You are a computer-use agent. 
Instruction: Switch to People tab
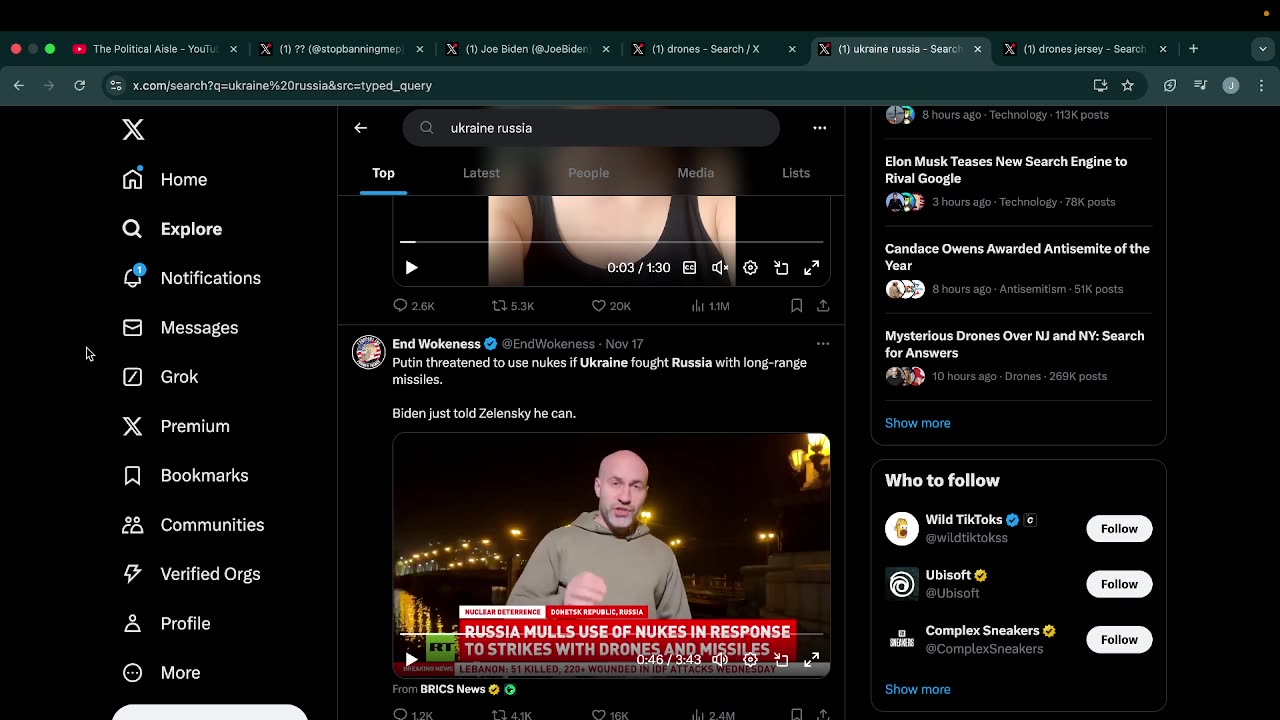click(x=588, y=173)
